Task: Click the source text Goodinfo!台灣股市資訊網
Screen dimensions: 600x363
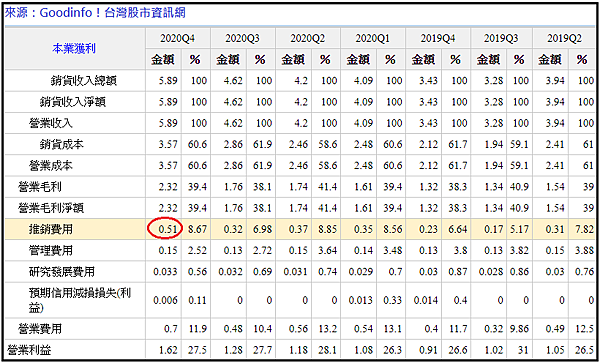Action: [x=113, y=13]
